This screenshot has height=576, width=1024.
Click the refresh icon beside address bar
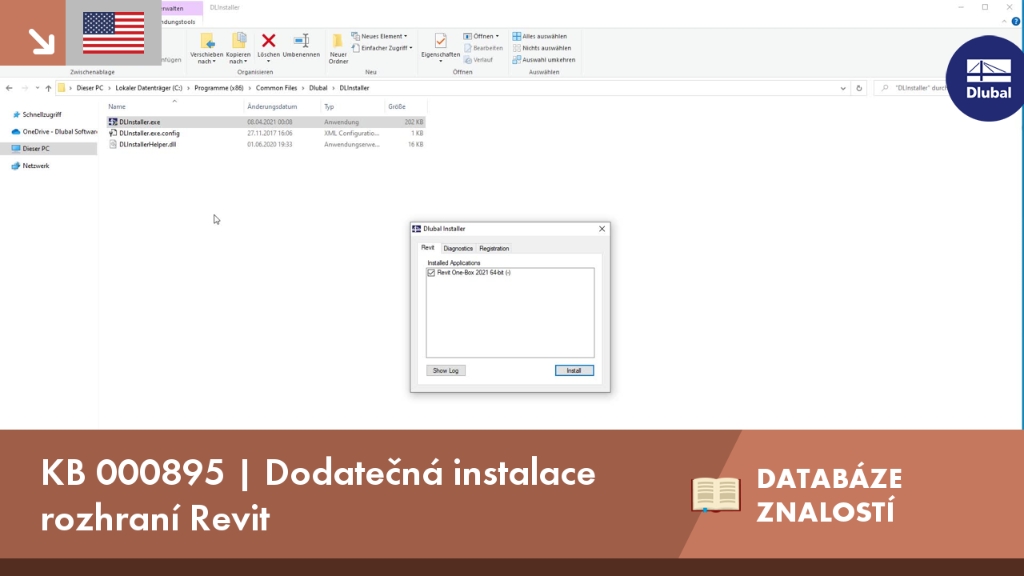tap(859, 88)
